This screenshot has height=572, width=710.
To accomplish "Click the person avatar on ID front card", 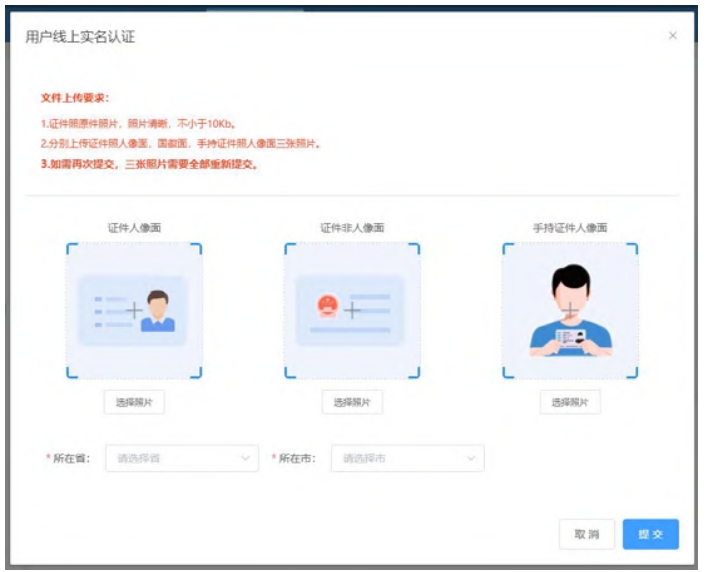I will coord(158,310).
